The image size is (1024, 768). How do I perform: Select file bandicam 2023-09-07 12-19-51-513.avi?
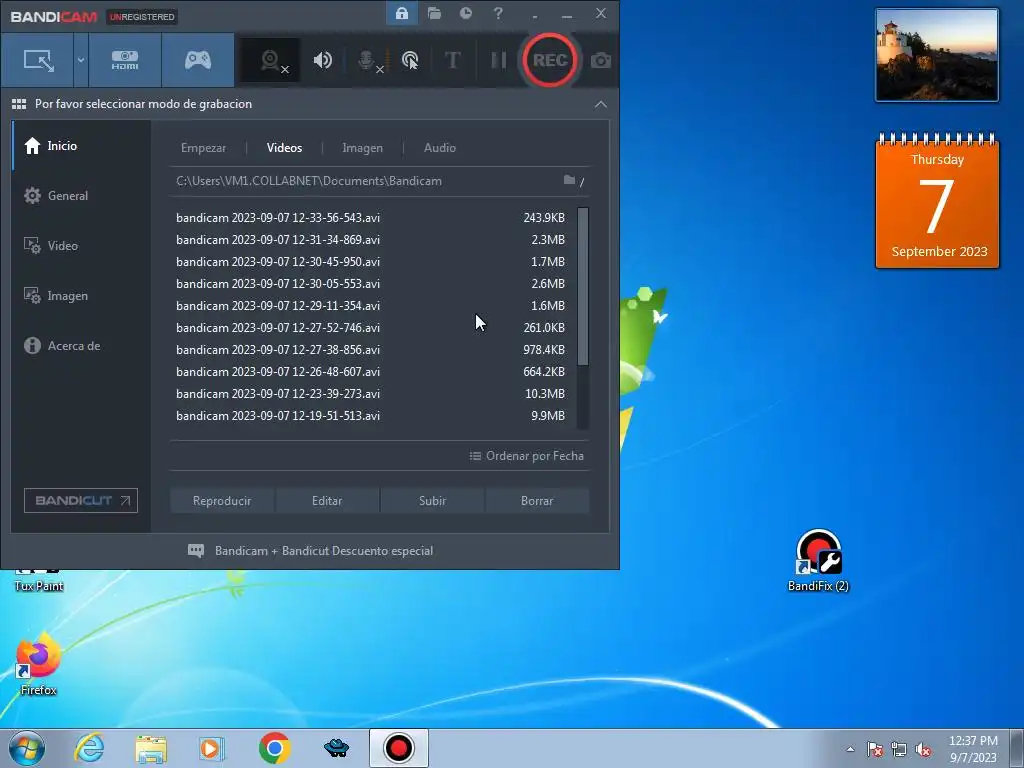pyautogui.click(x=370, y=416)
